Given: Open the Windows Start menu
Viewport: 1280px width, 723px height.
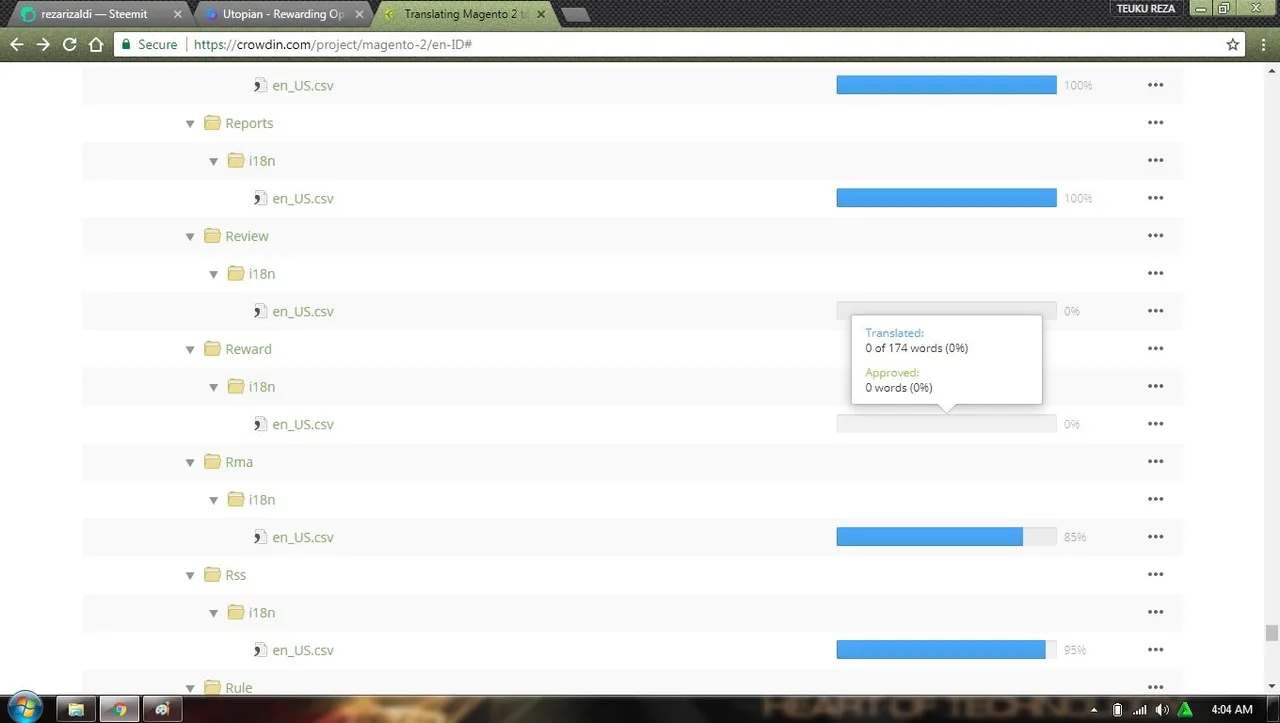Looking at the screenshot, I should point(24,708).
